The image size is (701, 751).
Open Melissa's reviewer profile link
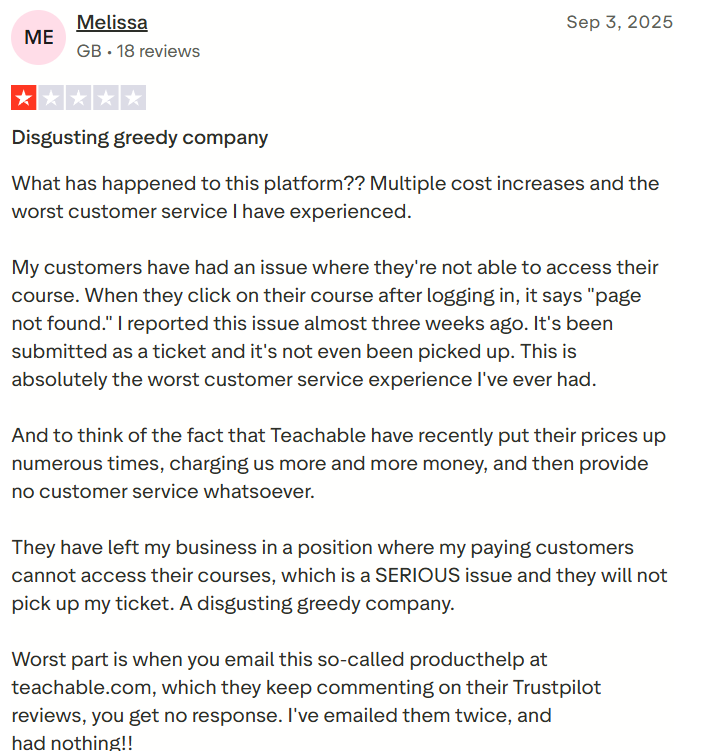tap(112, 22)
